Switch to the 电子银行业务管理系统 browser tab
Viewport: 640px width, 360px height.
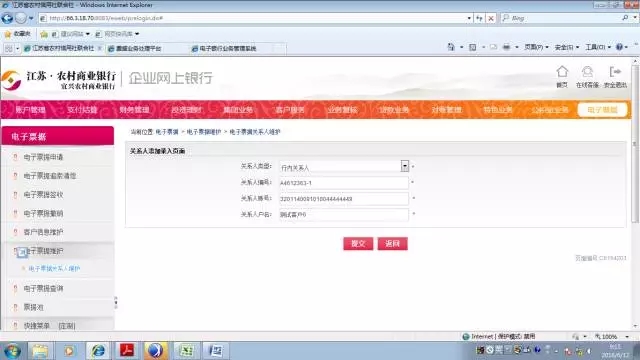[x=228, y=49]
